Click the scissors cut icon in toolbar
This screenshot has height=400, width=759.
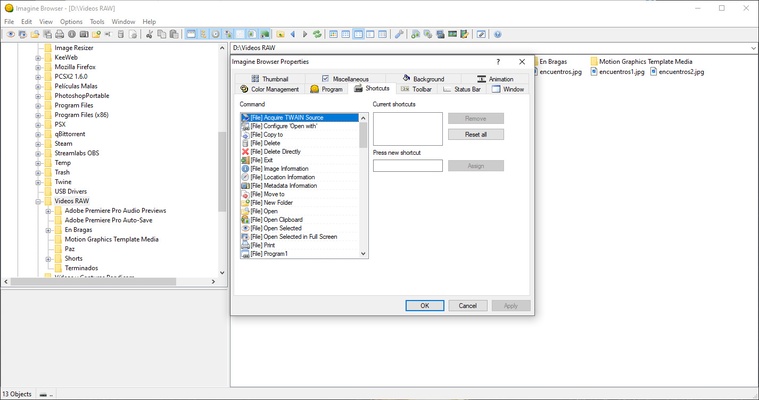click(148, 34)
